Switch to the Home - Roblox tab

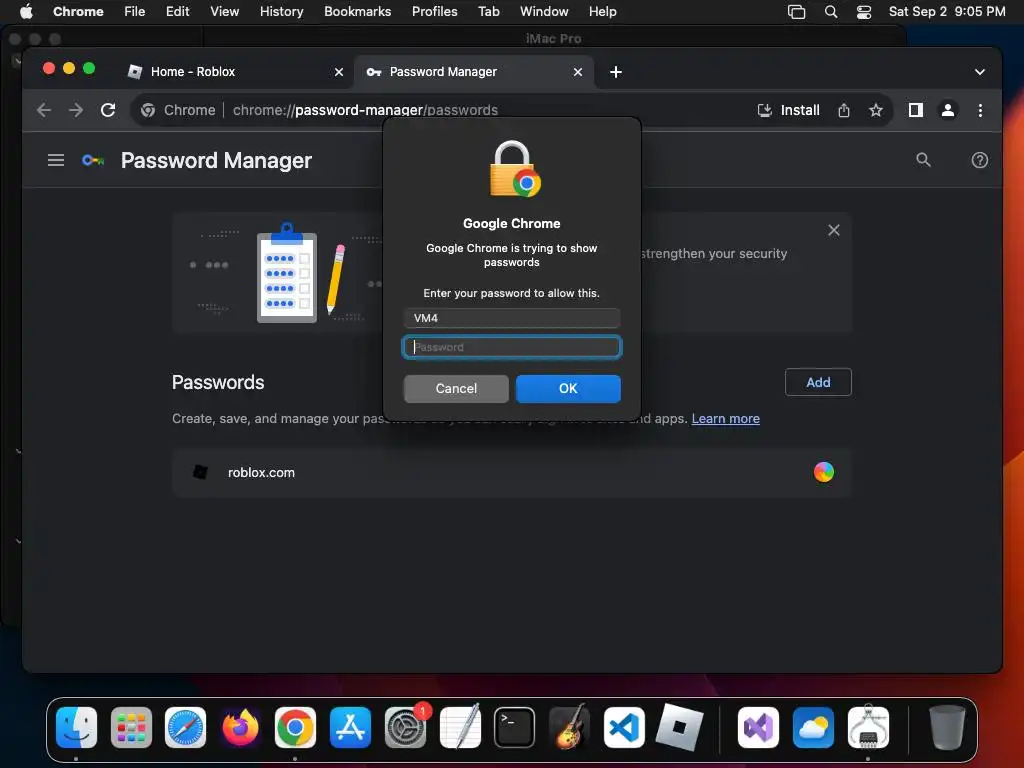[x=235, y=72]
